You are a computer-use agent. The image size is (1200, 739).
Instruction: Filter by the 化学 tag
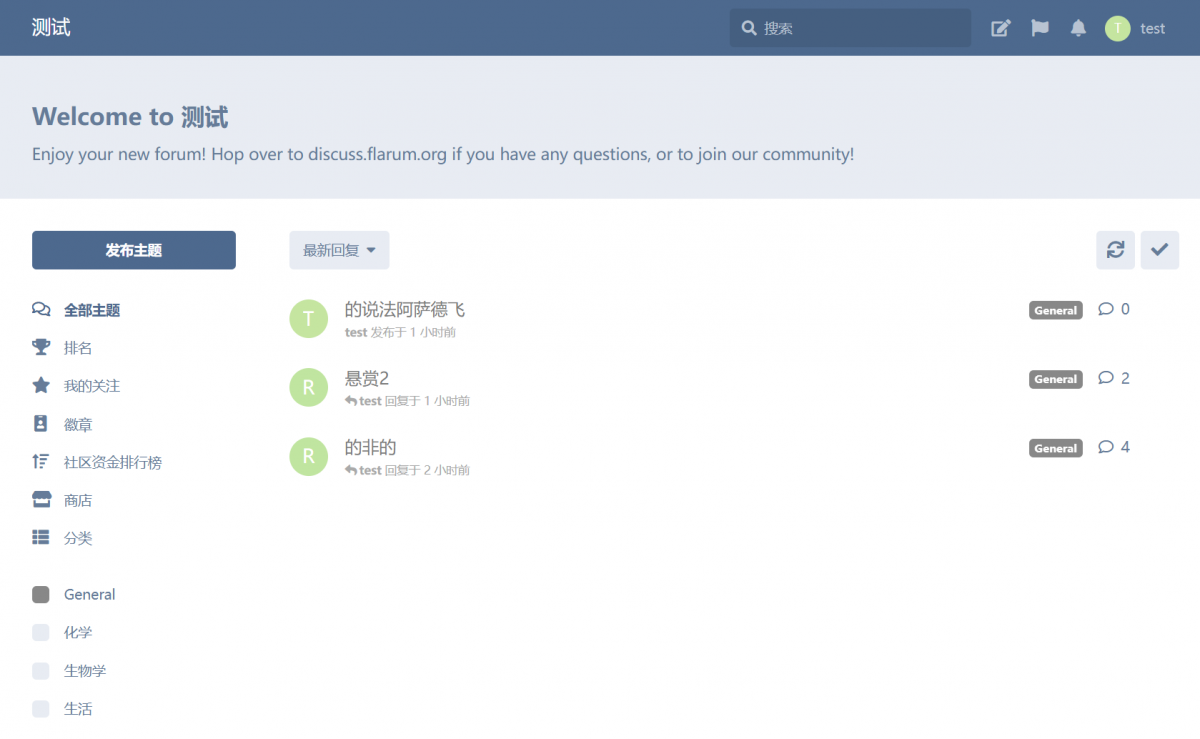[x=78, y=632]
